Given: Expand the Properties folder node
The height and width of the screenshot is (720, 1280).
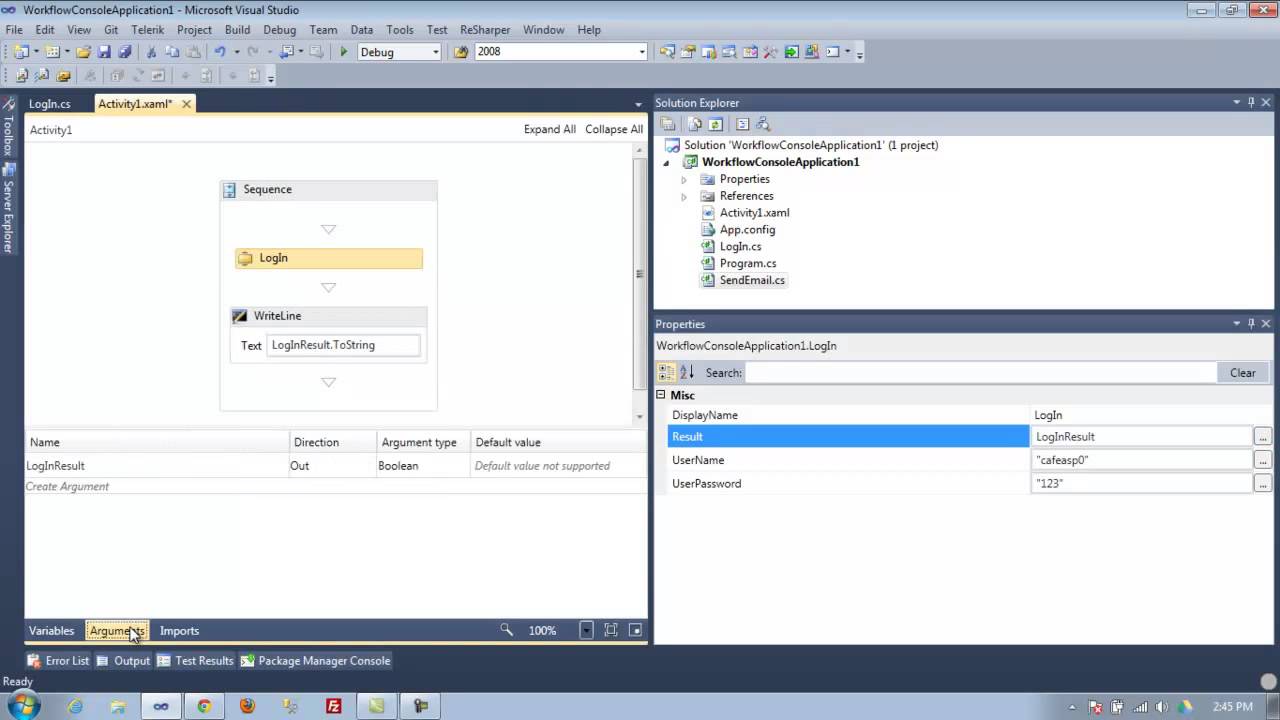Looking at the screenshot, I should tap(684, 180).
